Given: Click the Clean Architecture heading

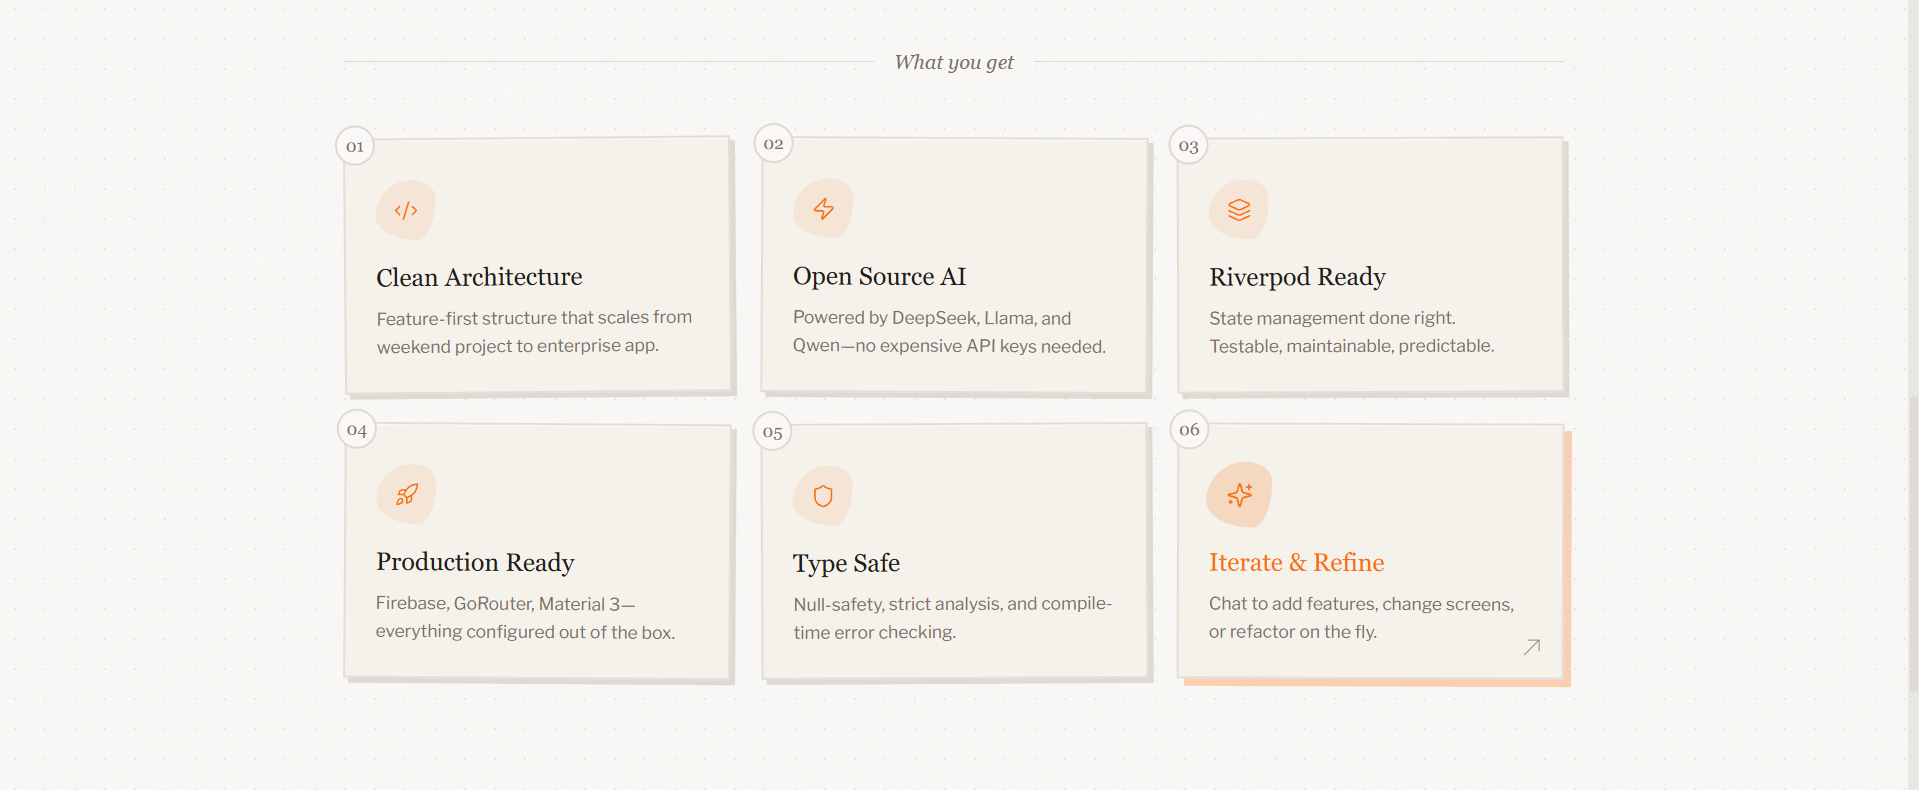Looking at the screenshot, I should pos(479,277).
